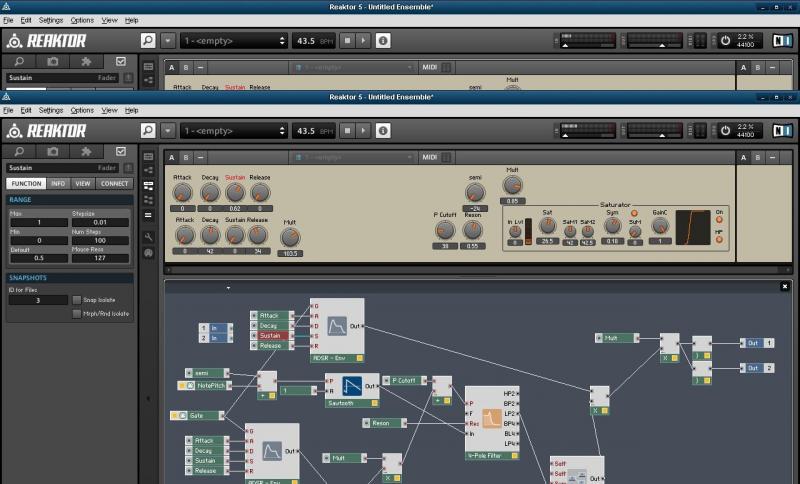Open the back window '1 - <empty>' snapshot selector
Image resolution: width=800 pixels, height=484 pixels.
234,41
